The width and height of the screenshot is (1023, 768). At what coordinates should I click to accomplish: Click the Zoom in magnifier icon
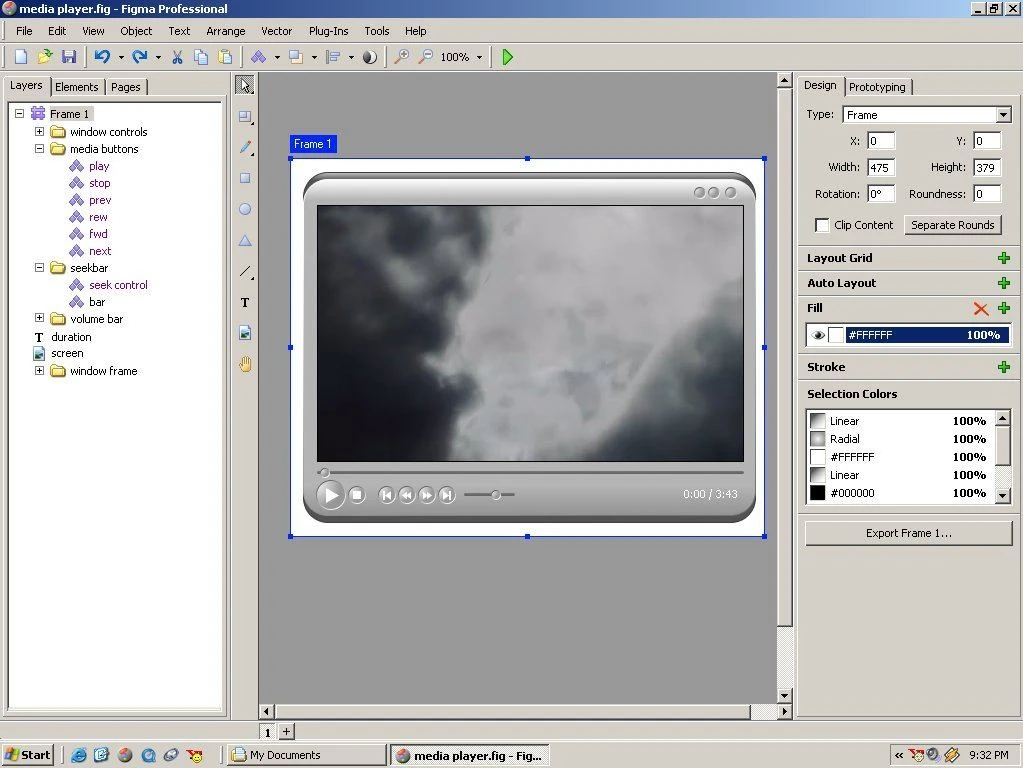[402, 57]
